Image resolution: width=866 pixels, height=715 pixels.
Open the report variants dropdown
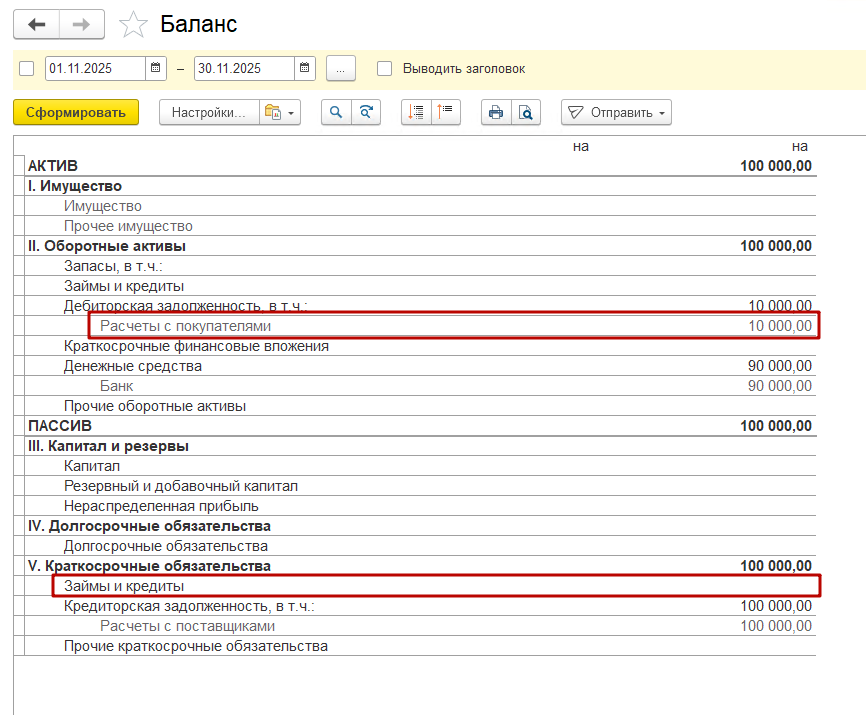tap(280, 113)
